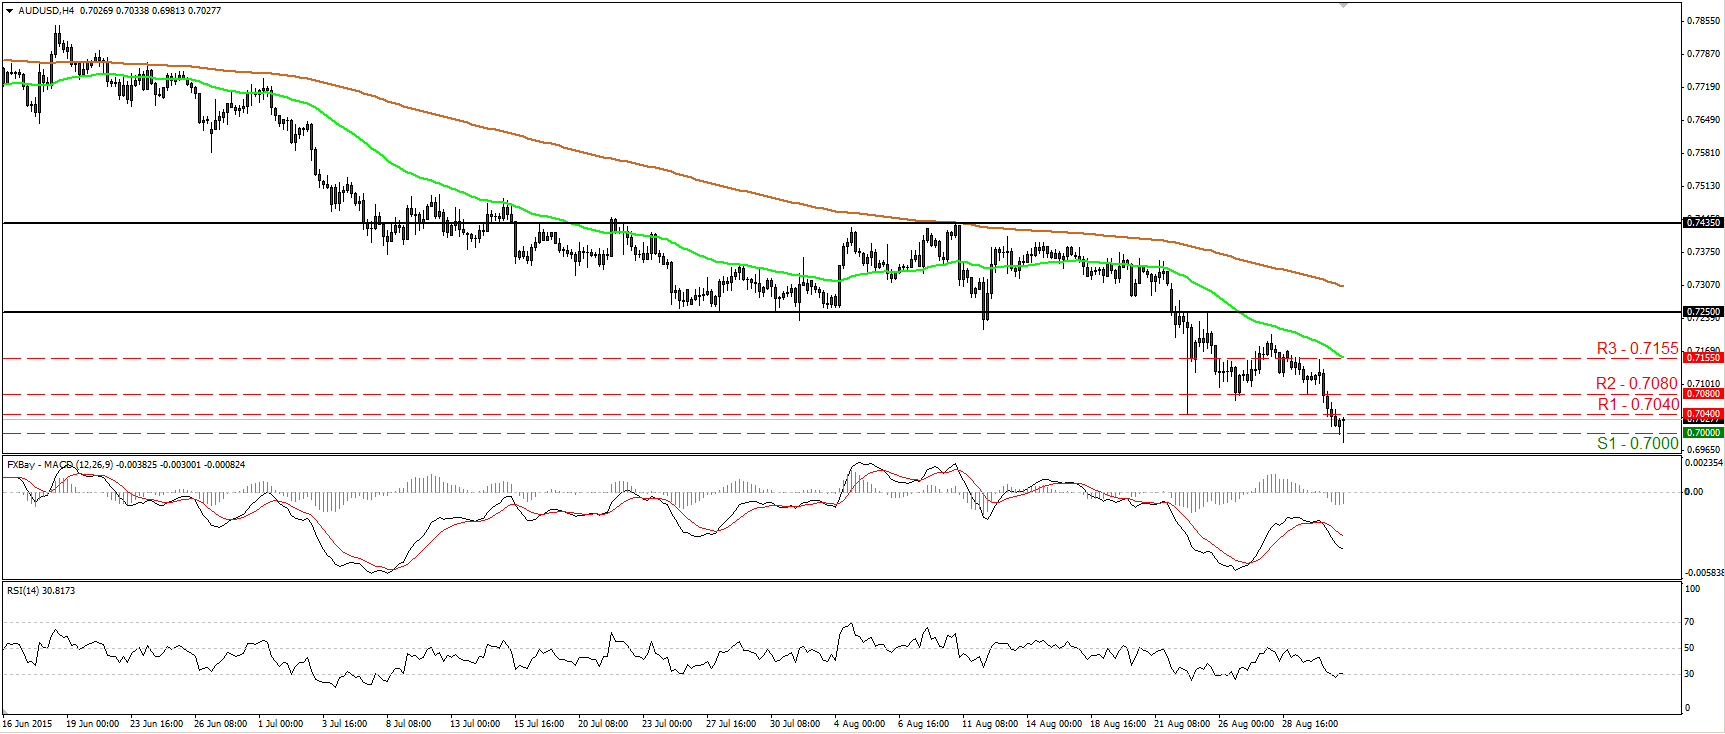
Task: Click the 0.75810 price axis value
Action: coord(1704,153)
